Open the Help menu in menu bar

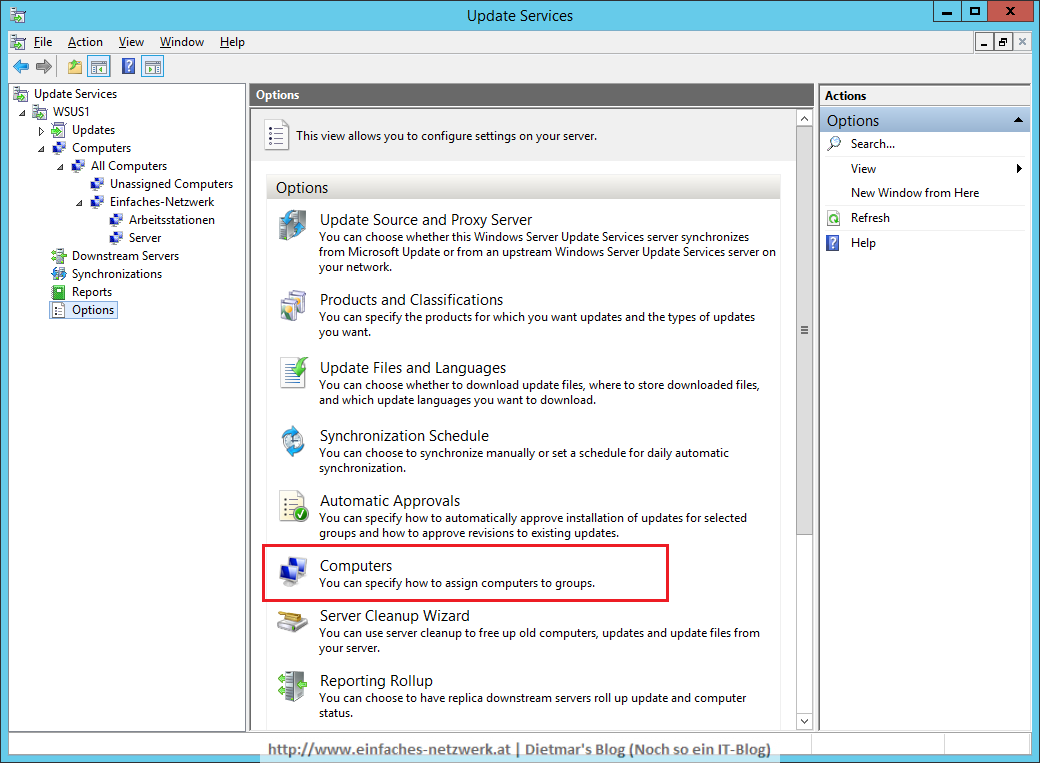pyautogui.click(x=232, y=42)
